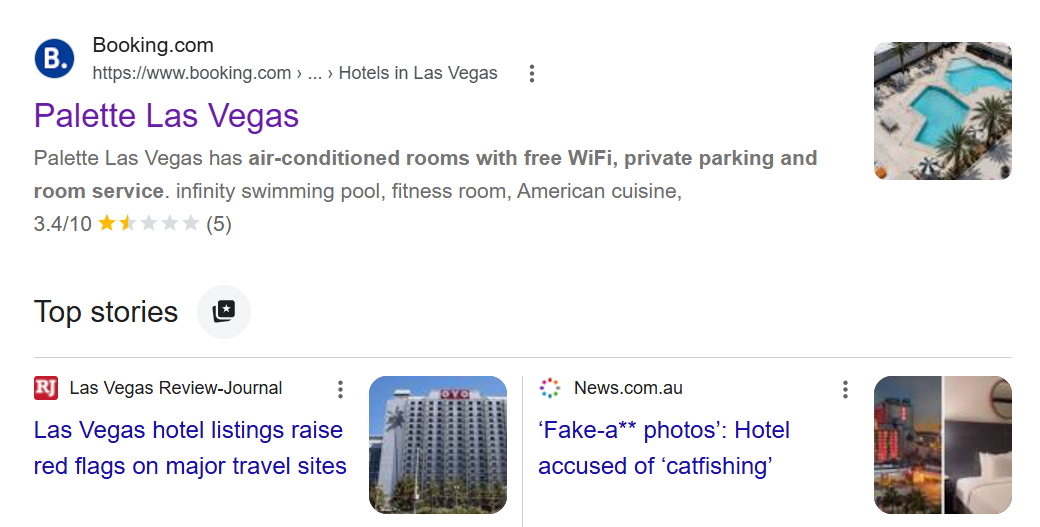1040x527 pixels.
Task: Open the Las Vegas hotel listings headline
Action: pos(190,448)
